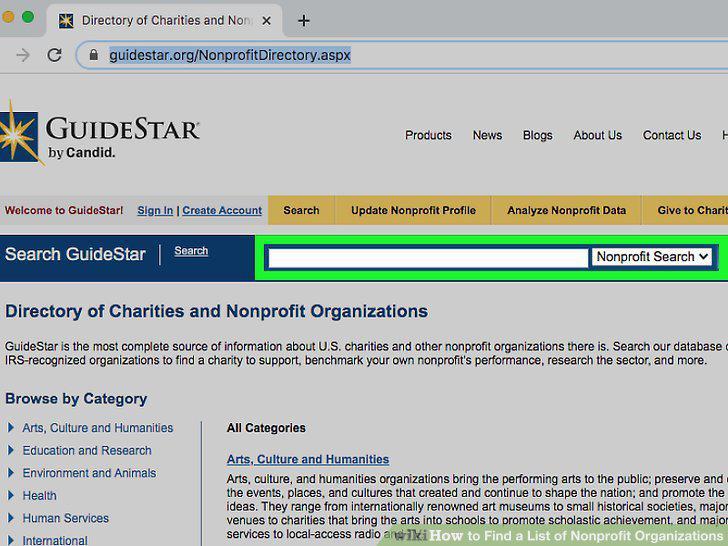Open the Contact Us page
Screen dimensions: 728x546
pos(672,135)
